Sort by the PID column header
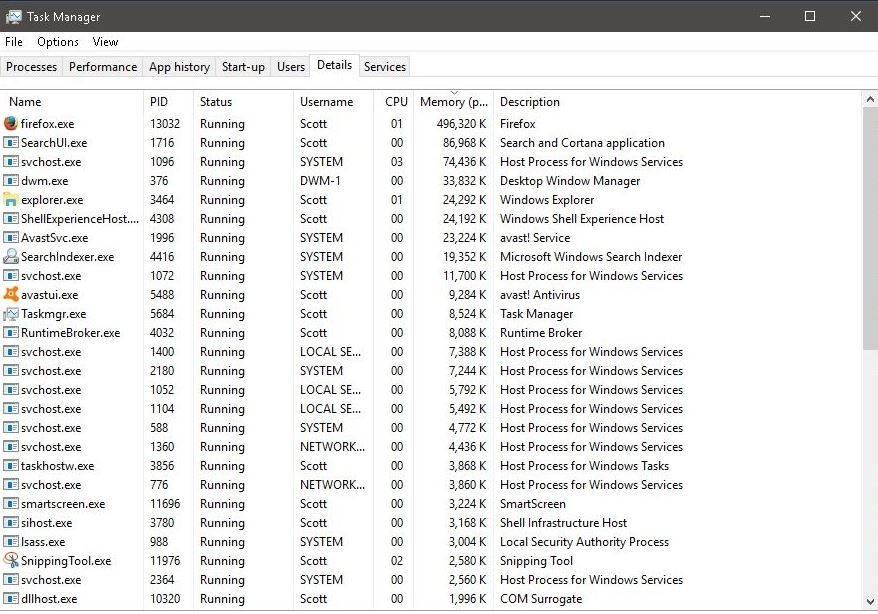878x614 pixels. (x=169, y=101)
